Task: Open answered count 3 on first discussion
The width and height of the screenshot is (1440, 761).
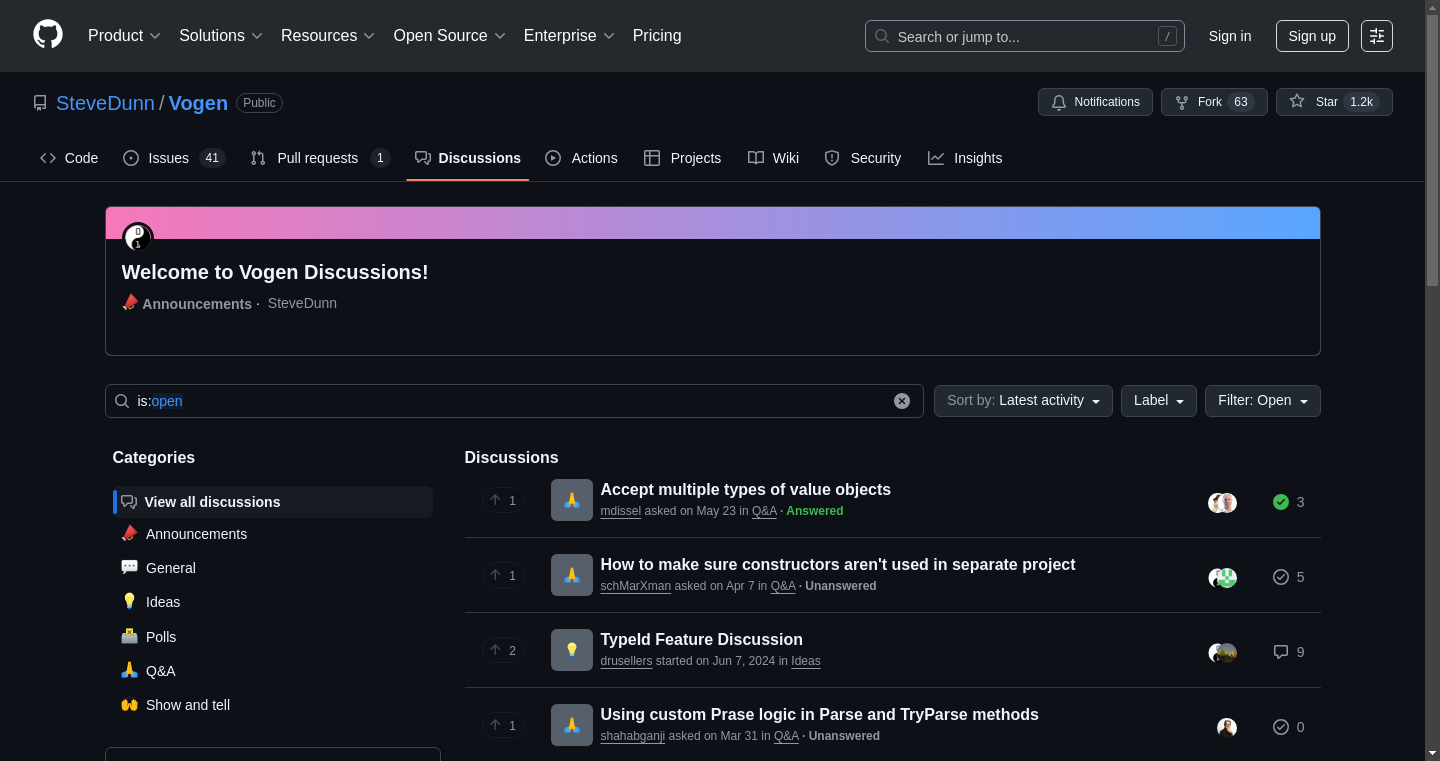Action: 1289,502
